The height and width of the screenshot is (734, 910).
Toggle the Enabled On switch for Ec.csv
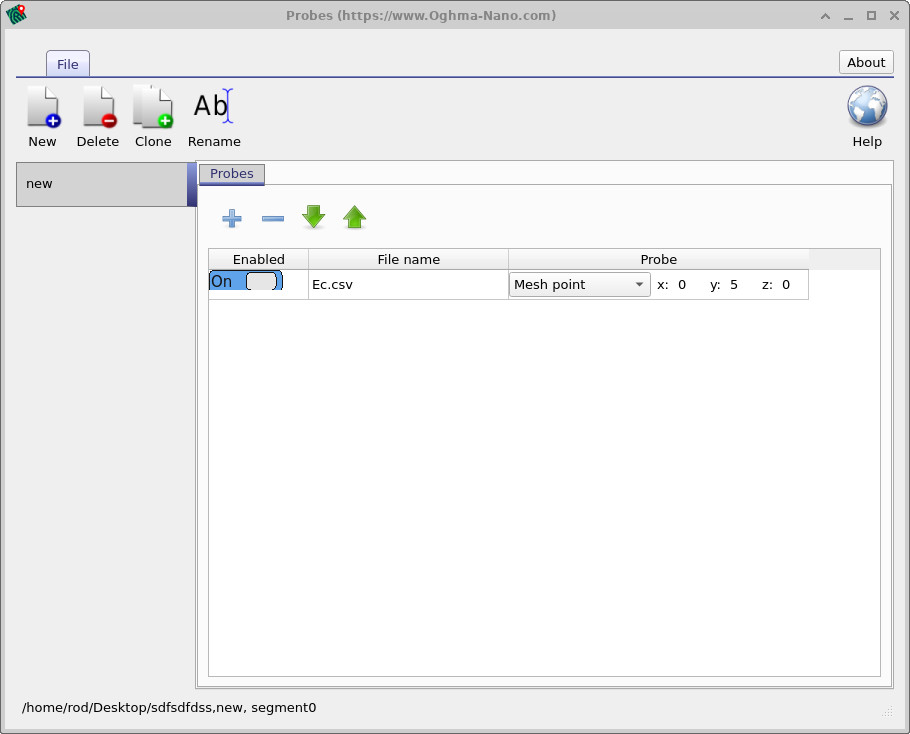click(246, 281)
